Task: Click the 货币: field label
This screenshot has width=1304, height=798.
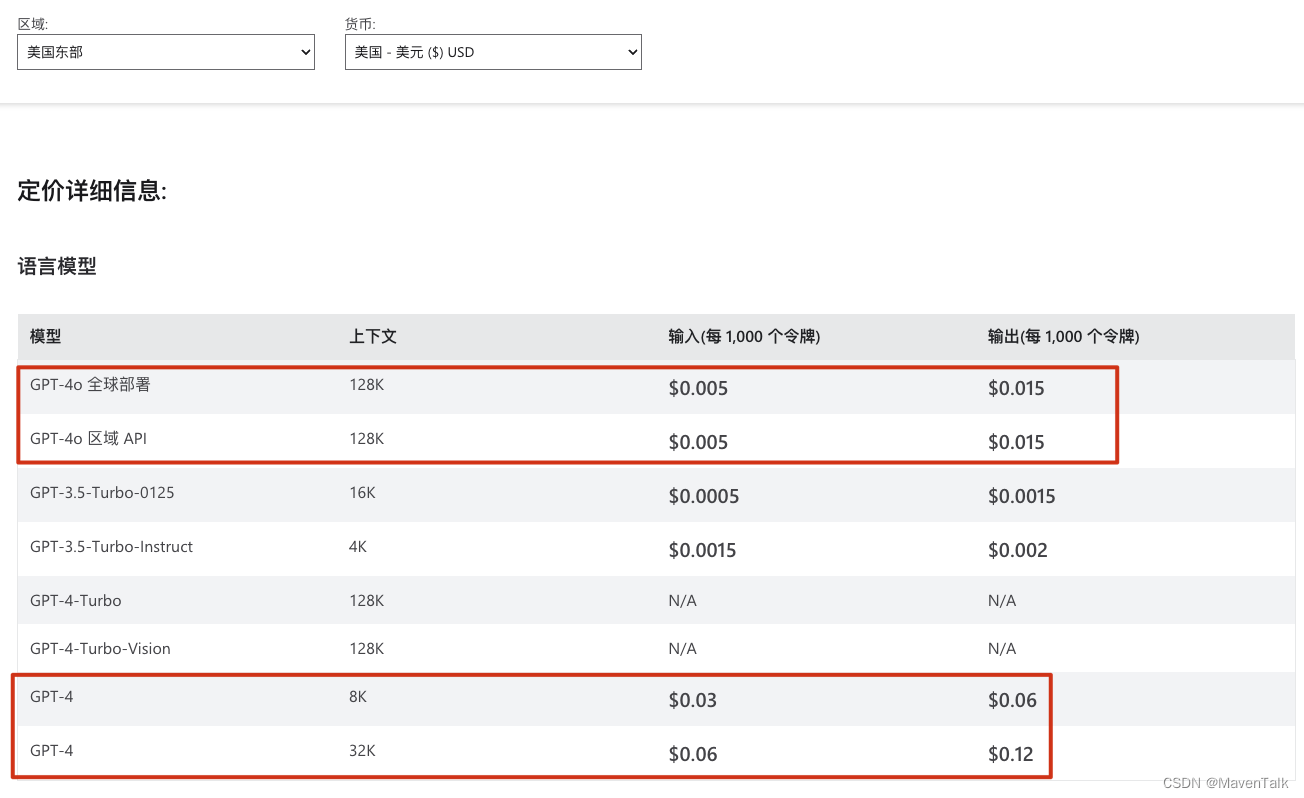Action: pos(360,23)
